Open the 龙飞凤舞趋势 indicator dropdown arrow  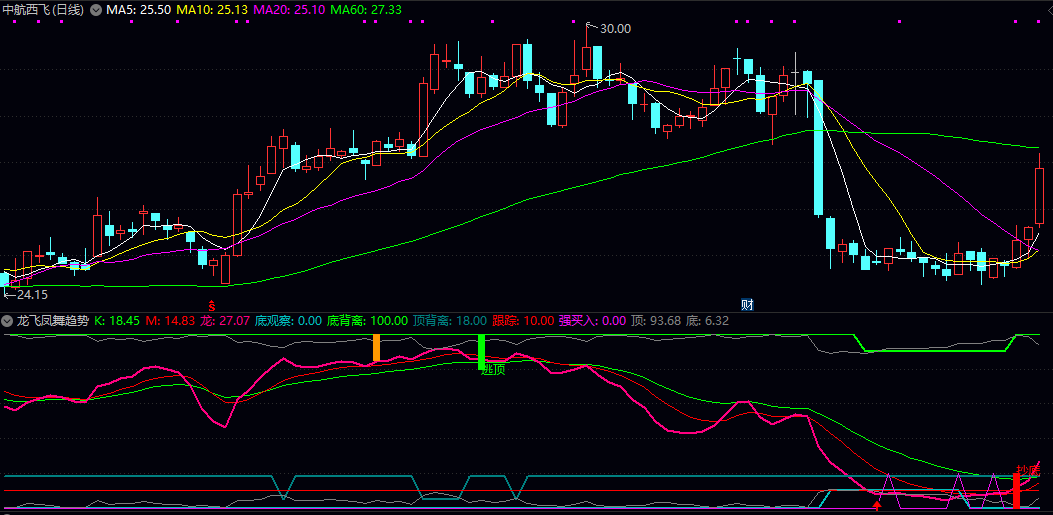8,321
